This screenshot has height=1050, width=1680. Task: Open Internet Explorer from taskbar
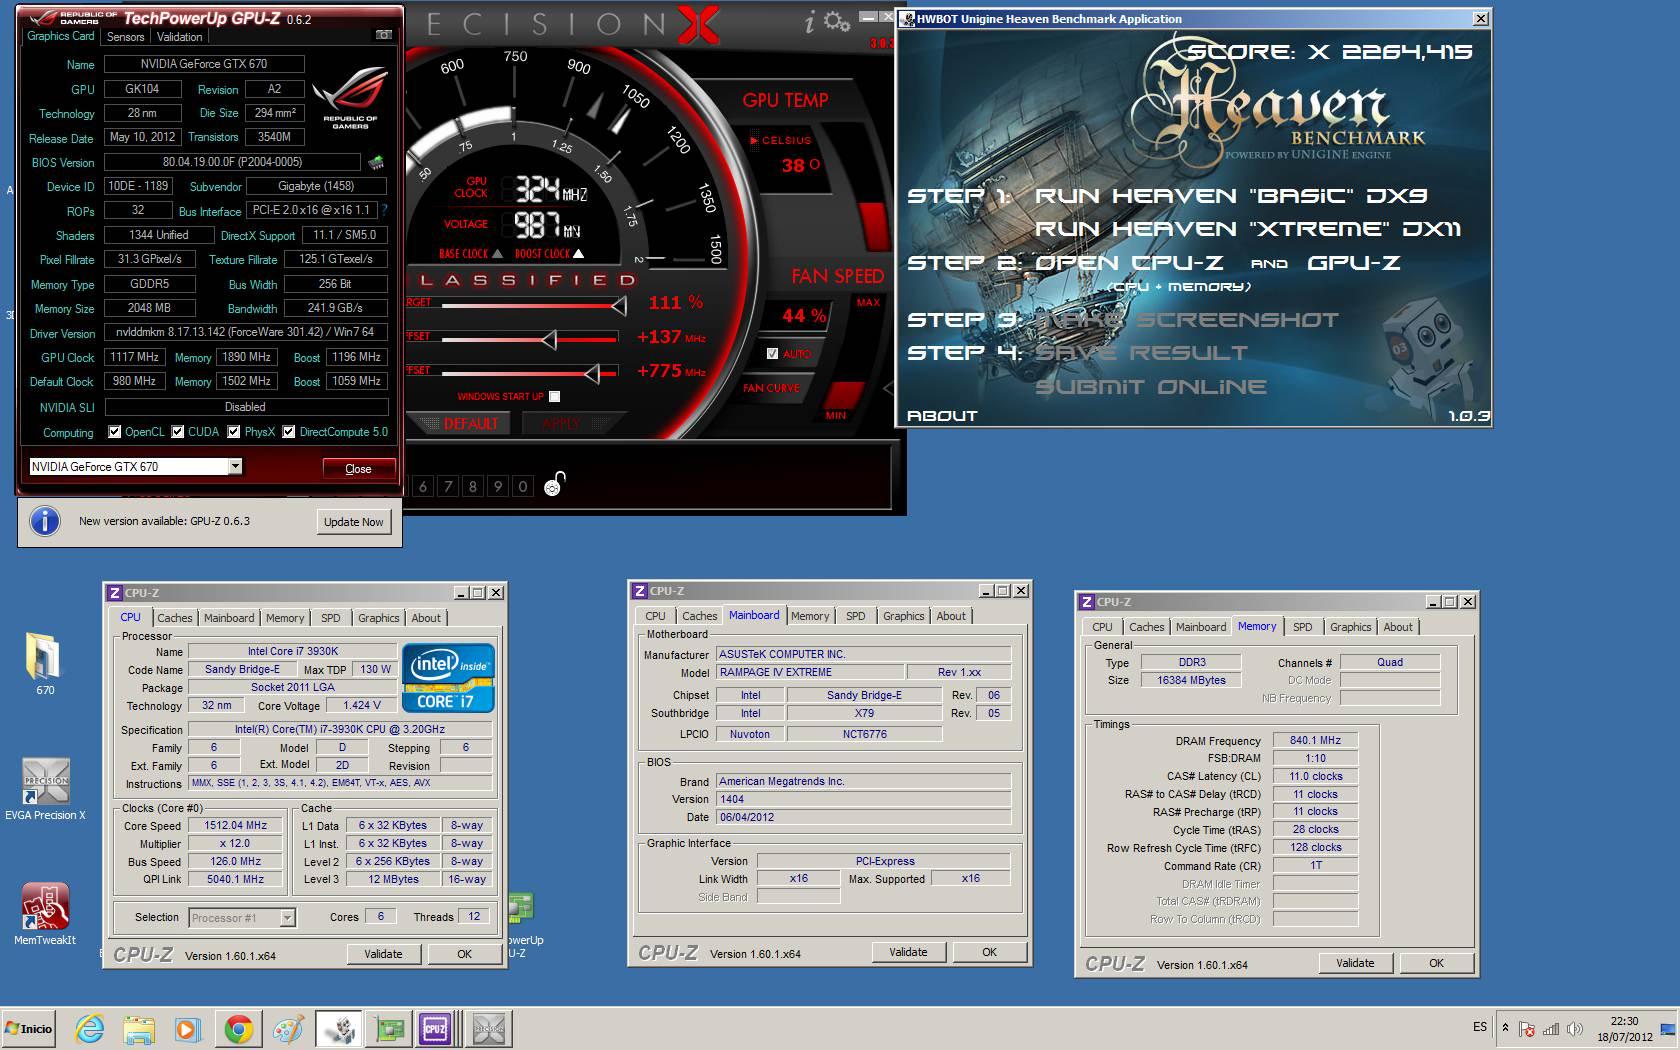pyautogui.click(x=89, y=1029)
